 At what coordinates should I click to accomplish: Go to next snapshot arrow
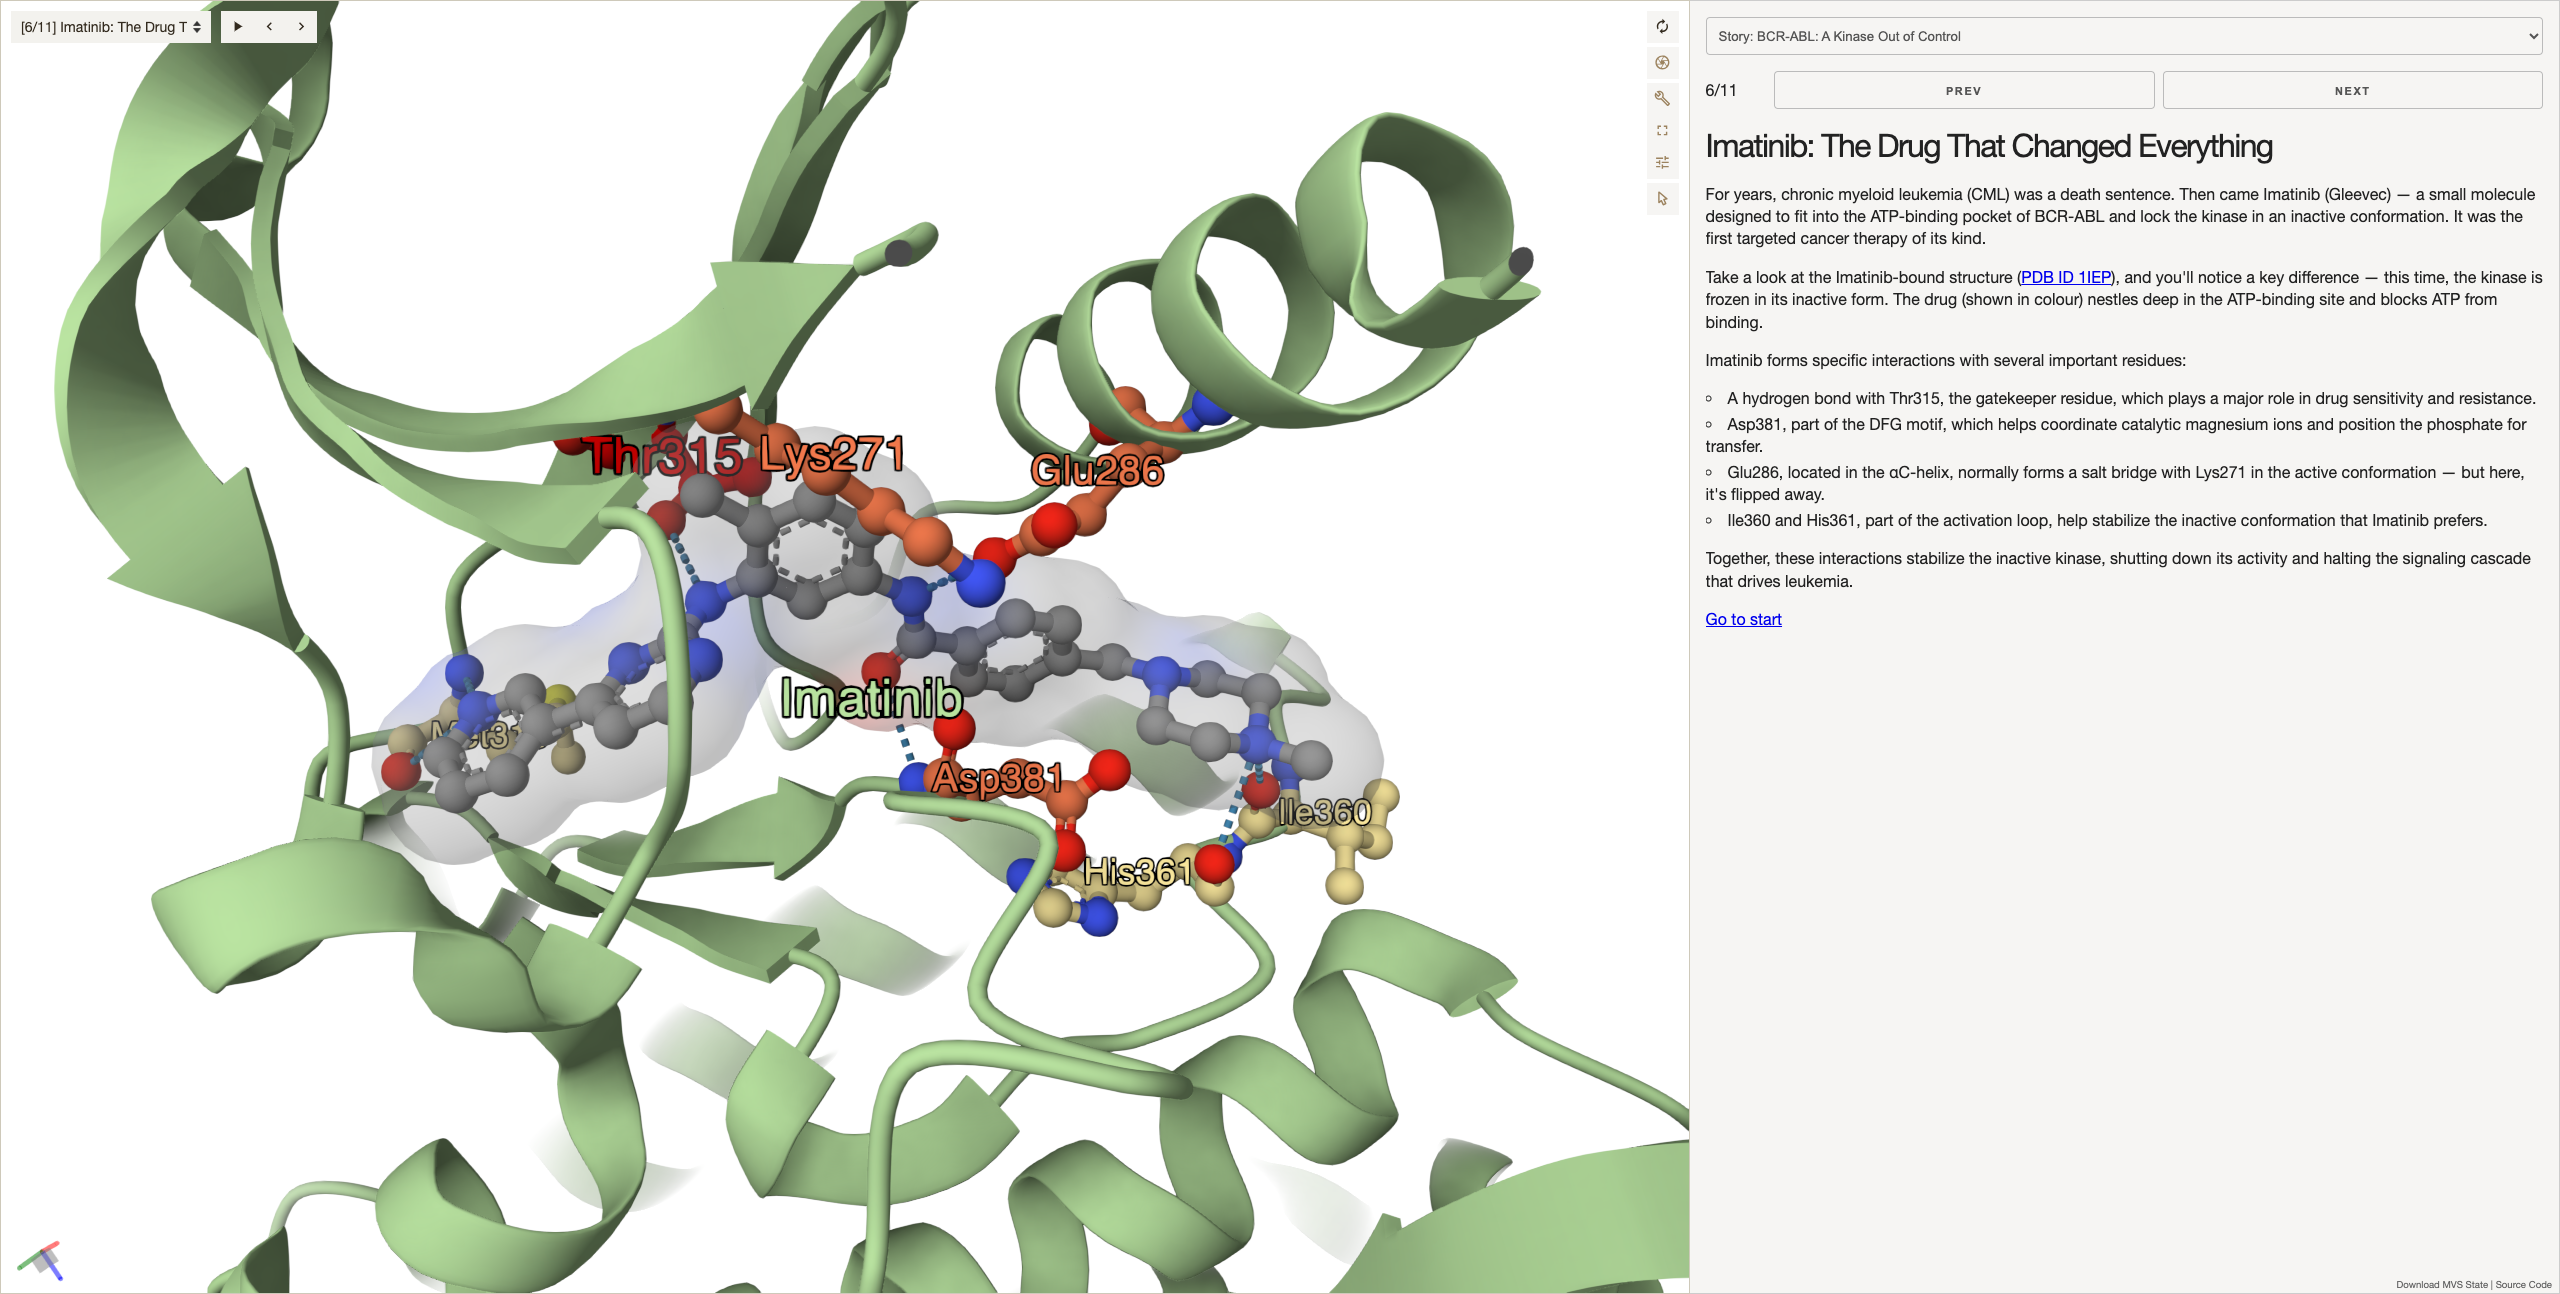click(x=301, y=27)
